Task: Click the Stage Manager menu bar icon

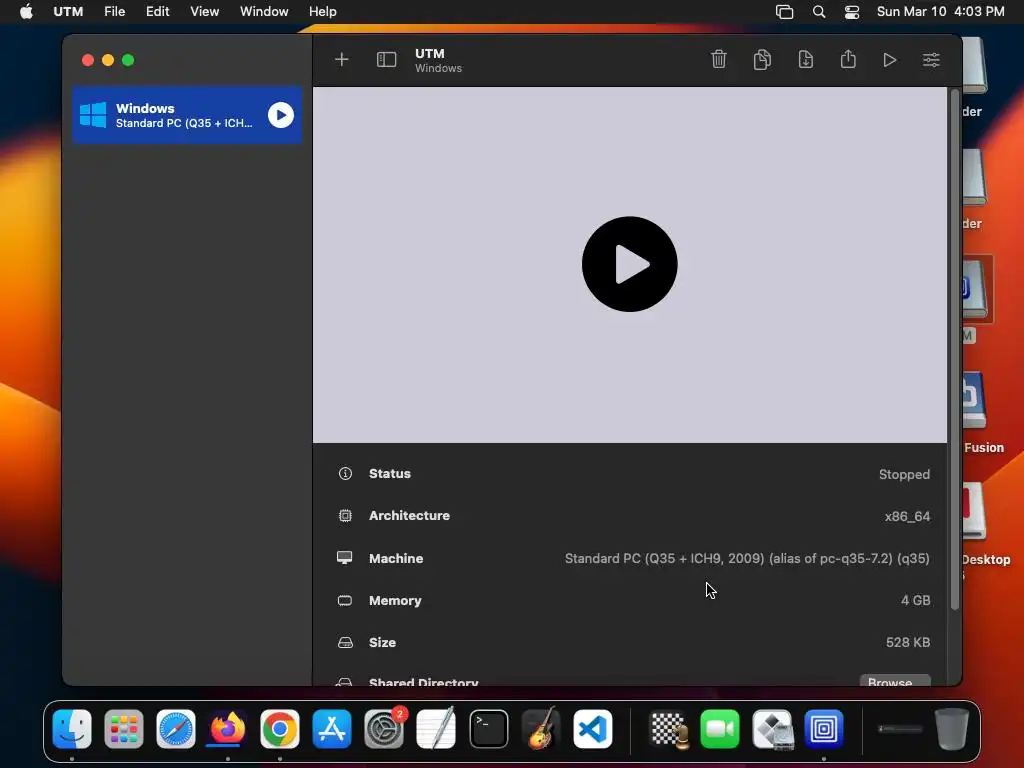Action: [x=784, y=12]
